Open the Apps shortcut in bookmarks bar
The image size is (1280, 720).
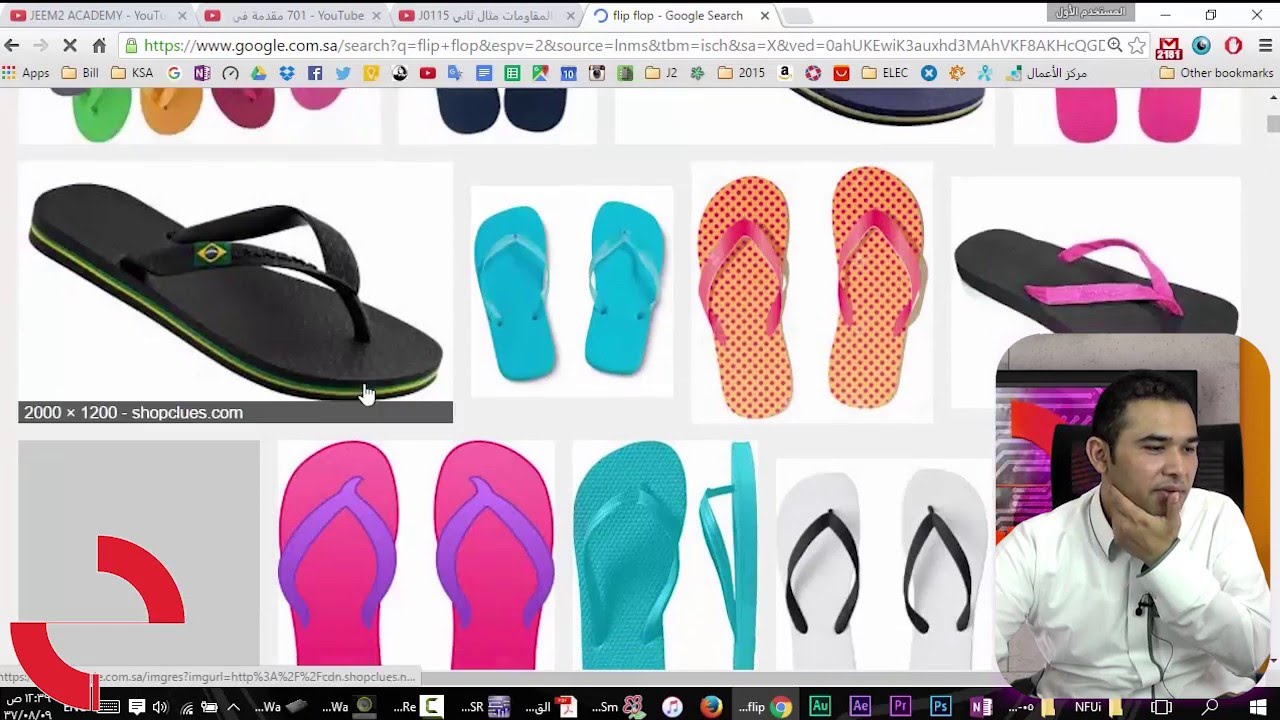click(x=26, y=73)
